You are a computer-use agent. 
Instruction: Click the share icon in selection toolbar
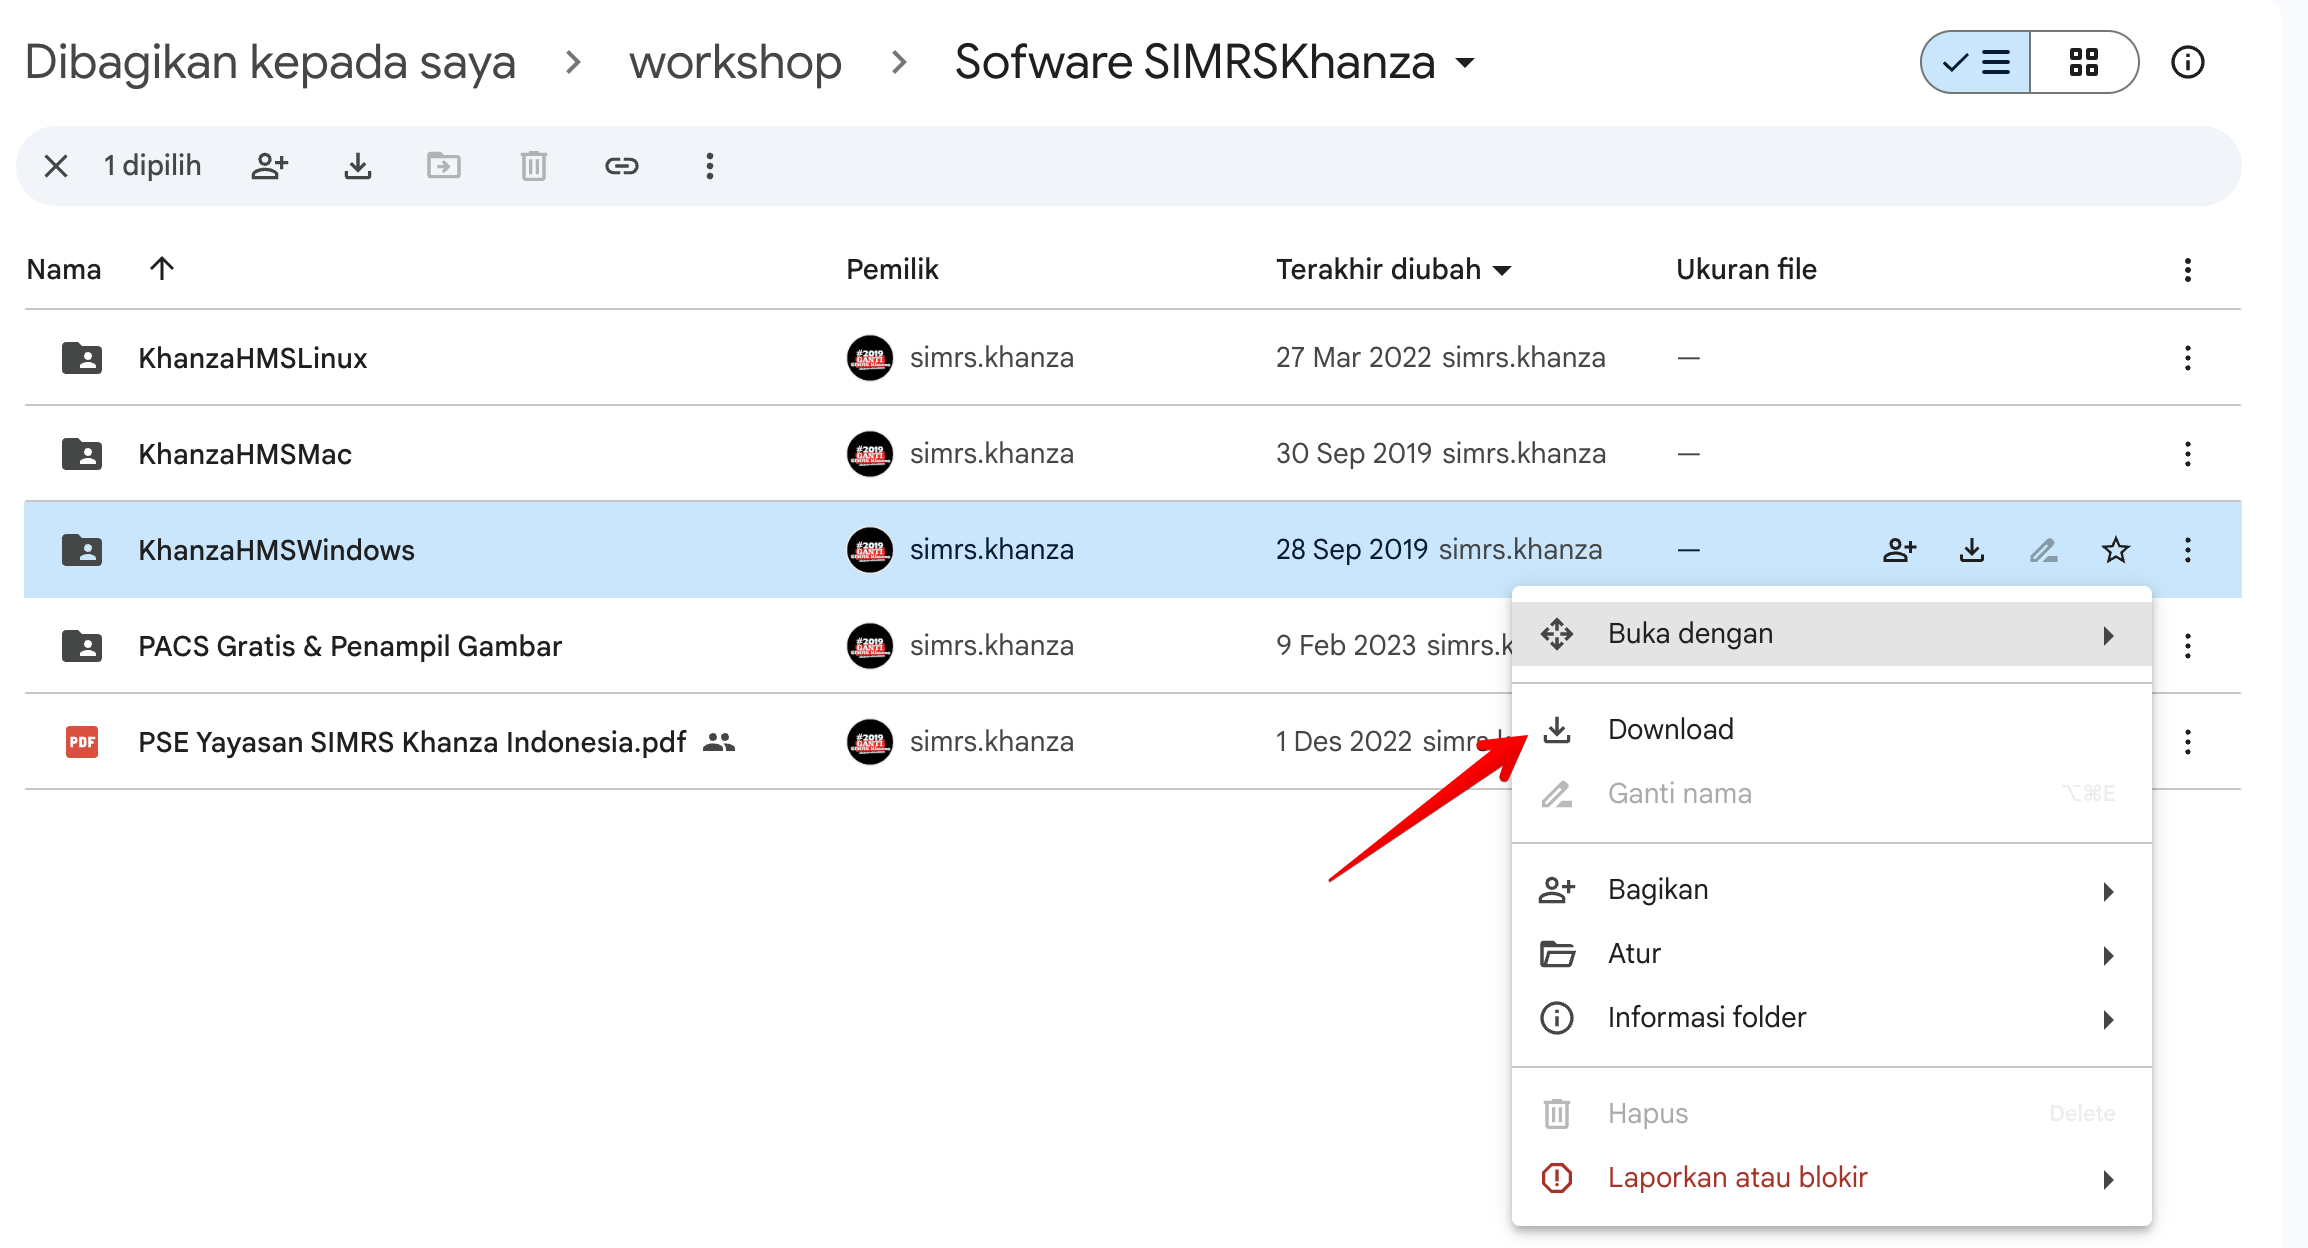269,166
